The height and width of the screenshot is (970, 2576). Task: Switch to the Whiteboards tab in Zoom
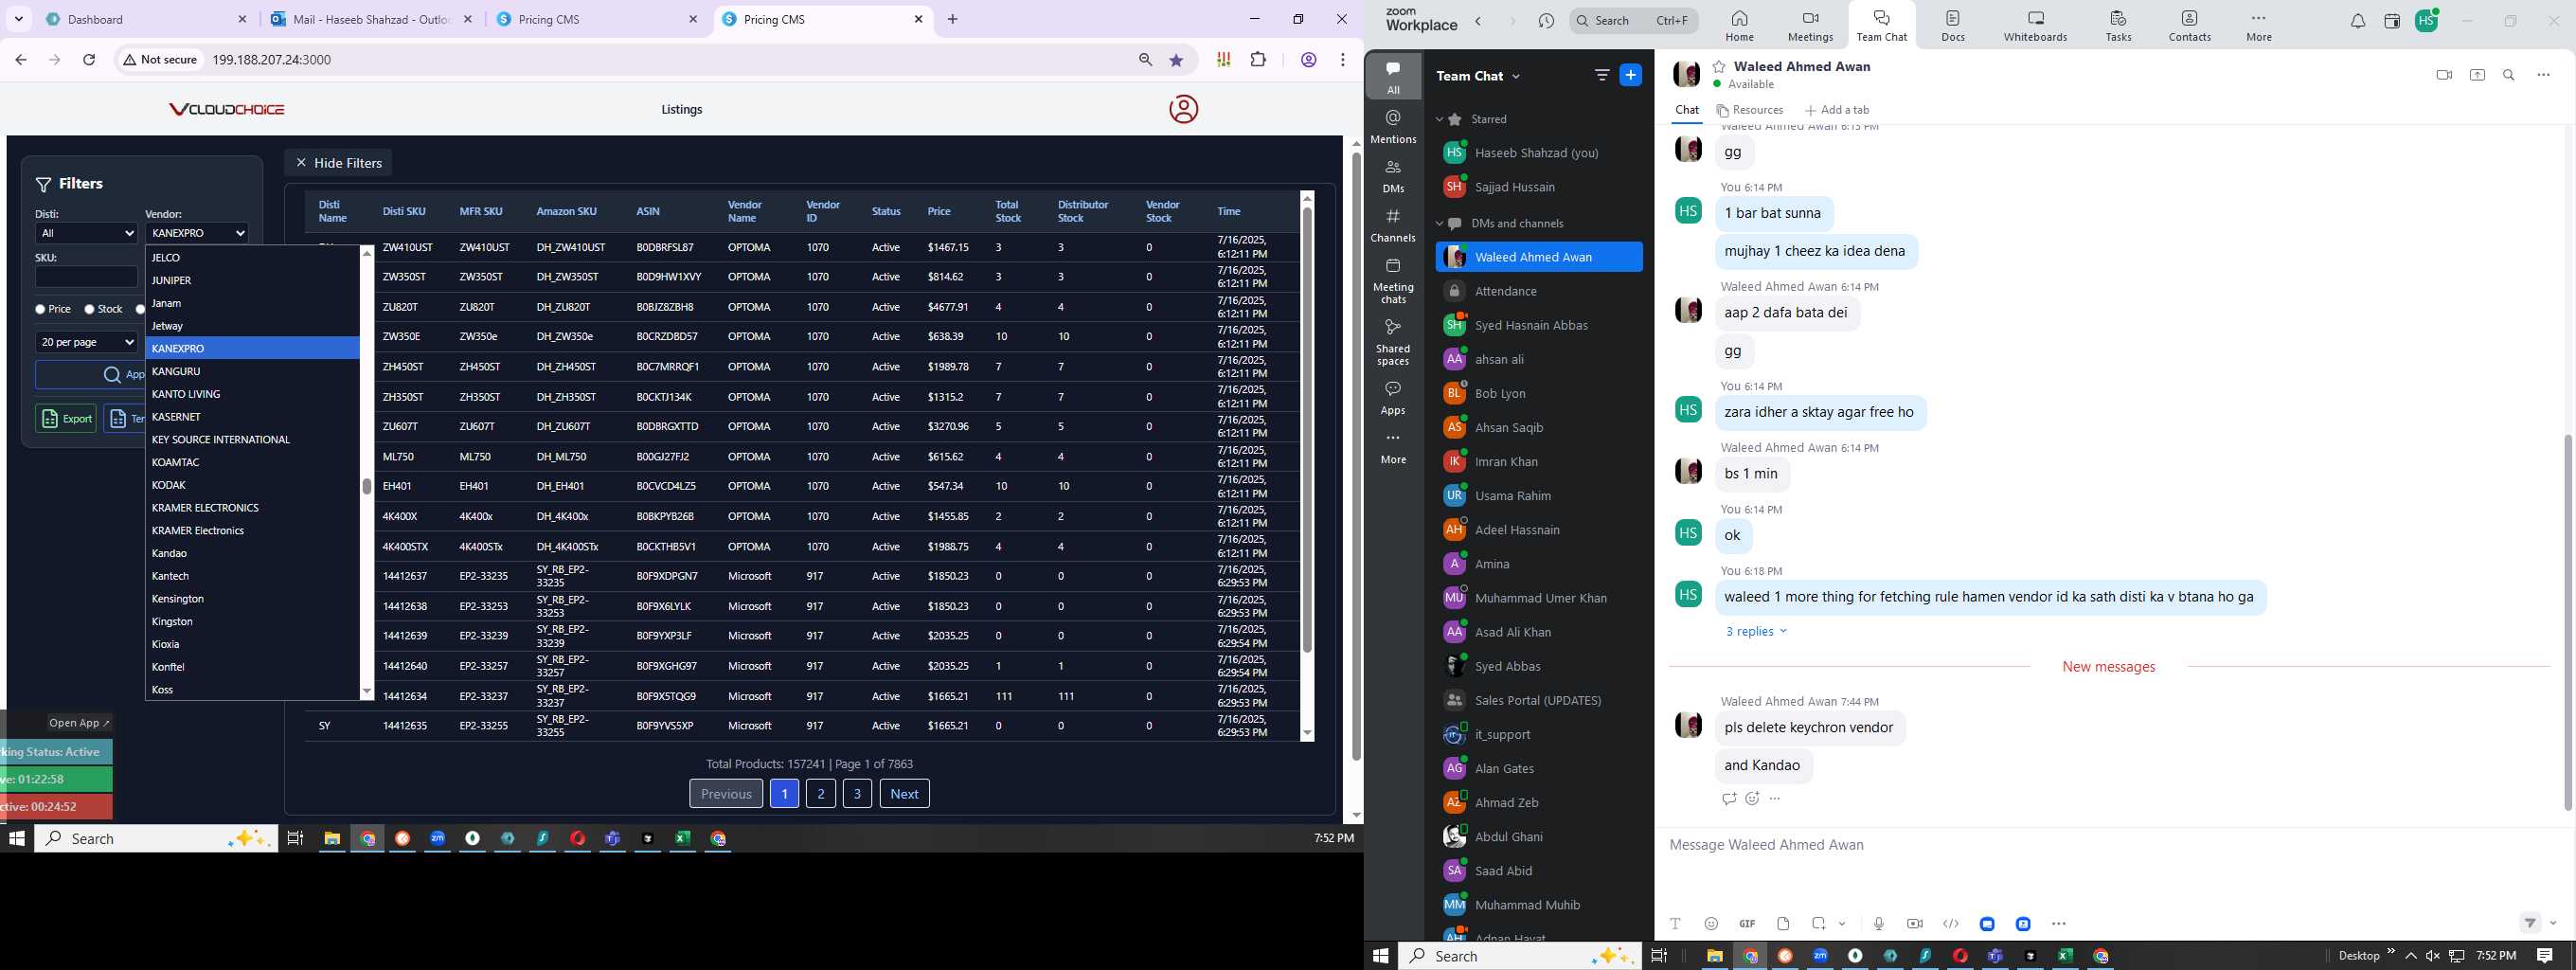tap(2035, 26)
